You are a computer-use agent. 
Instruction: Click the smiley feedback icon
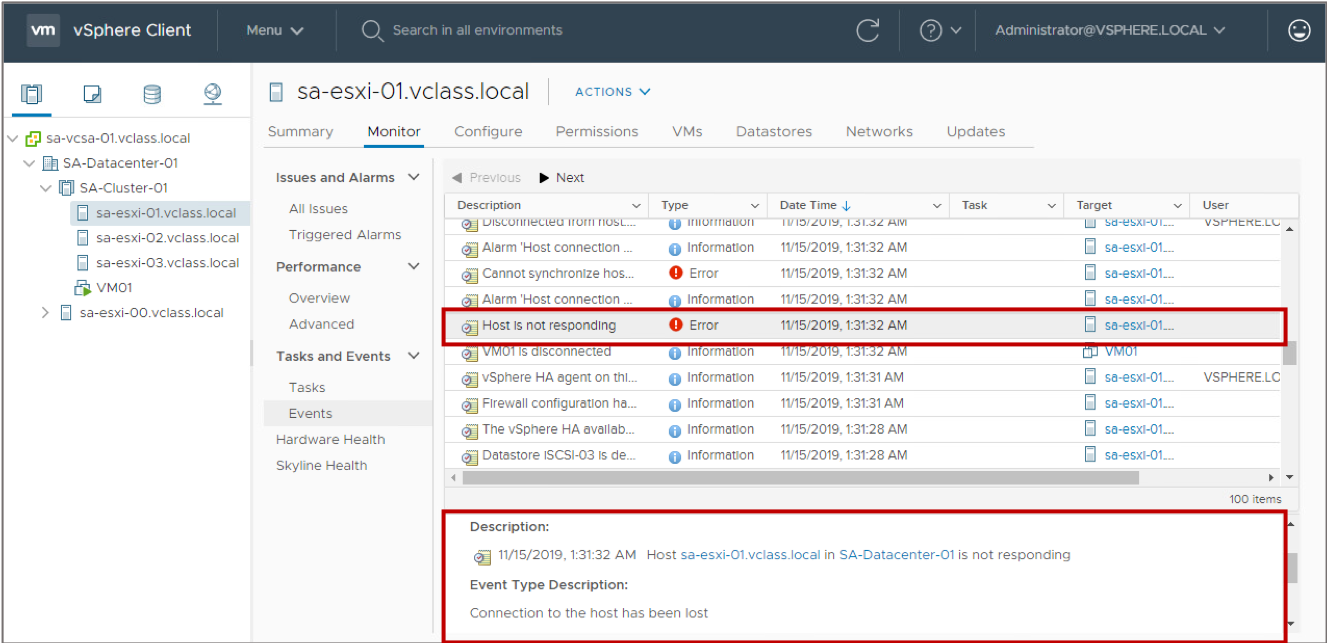coord(1299,30)
